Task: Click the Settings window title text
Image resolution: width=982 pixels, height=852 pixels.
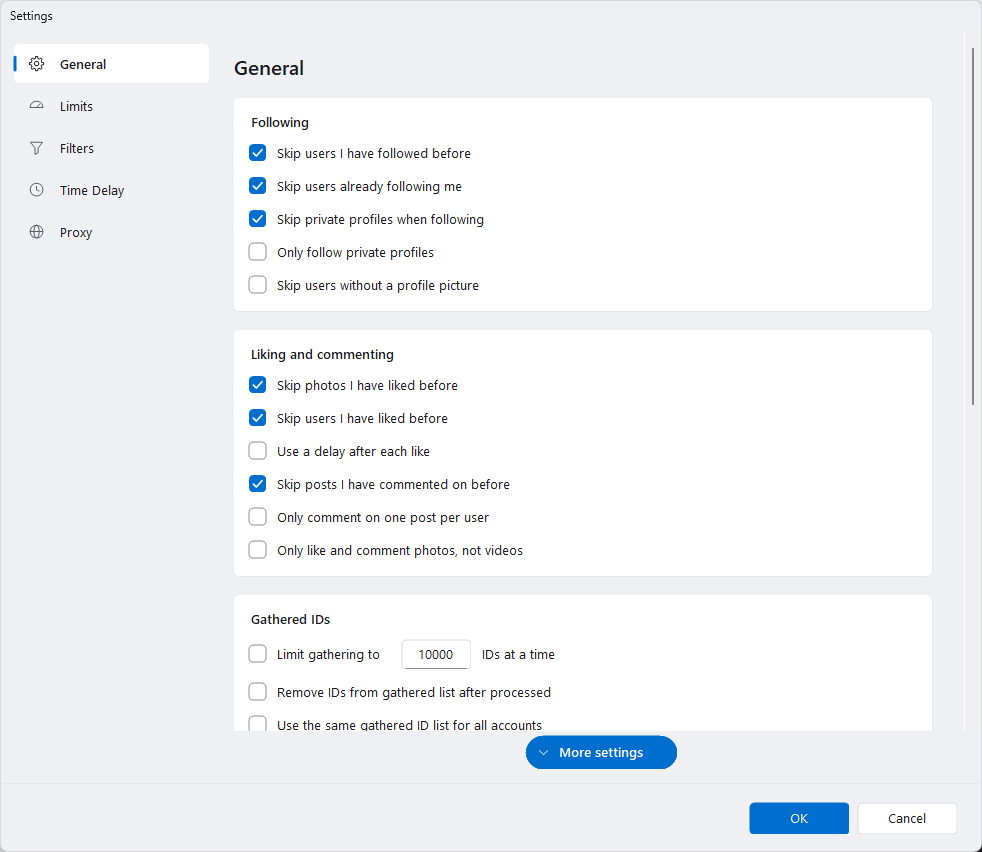Action: [x=31, y=16]
